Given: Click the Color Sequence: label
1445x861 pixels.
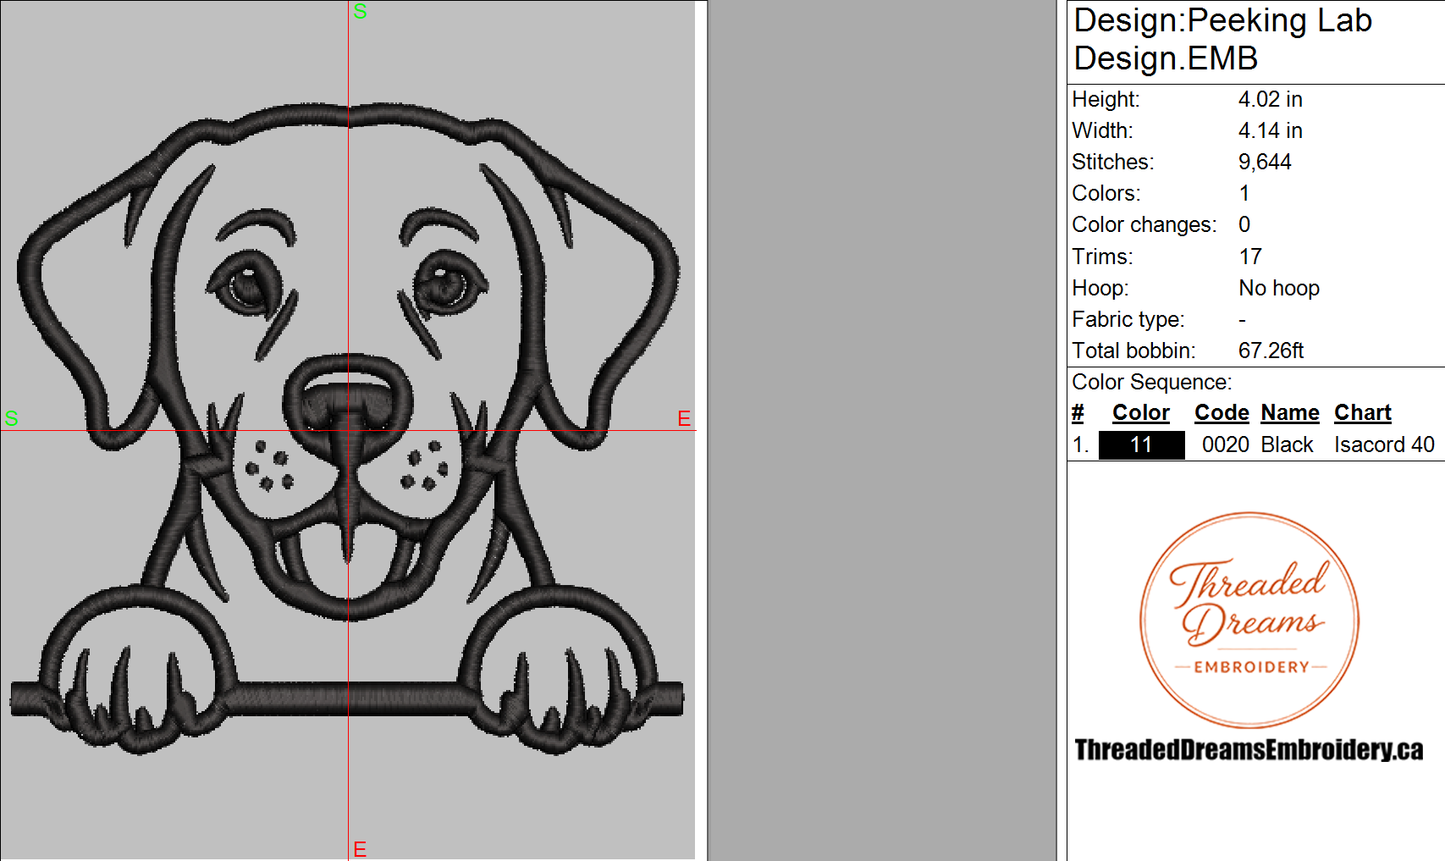Looking at the screenshot, I should (1152, 382).
